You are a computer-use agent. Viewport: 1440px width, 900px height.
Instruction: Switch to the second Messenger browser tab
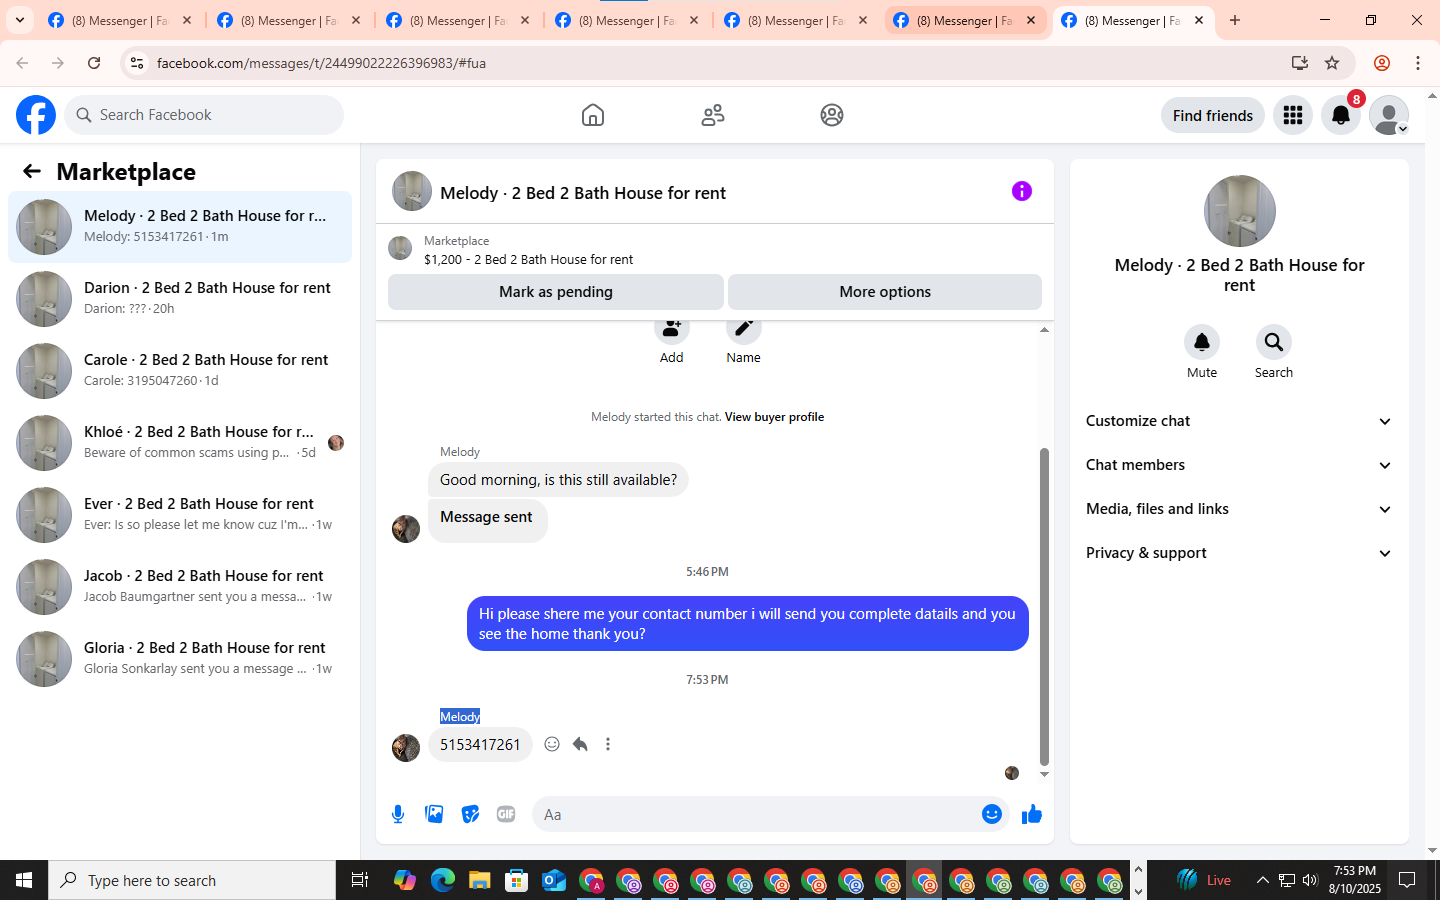(289, 20)
